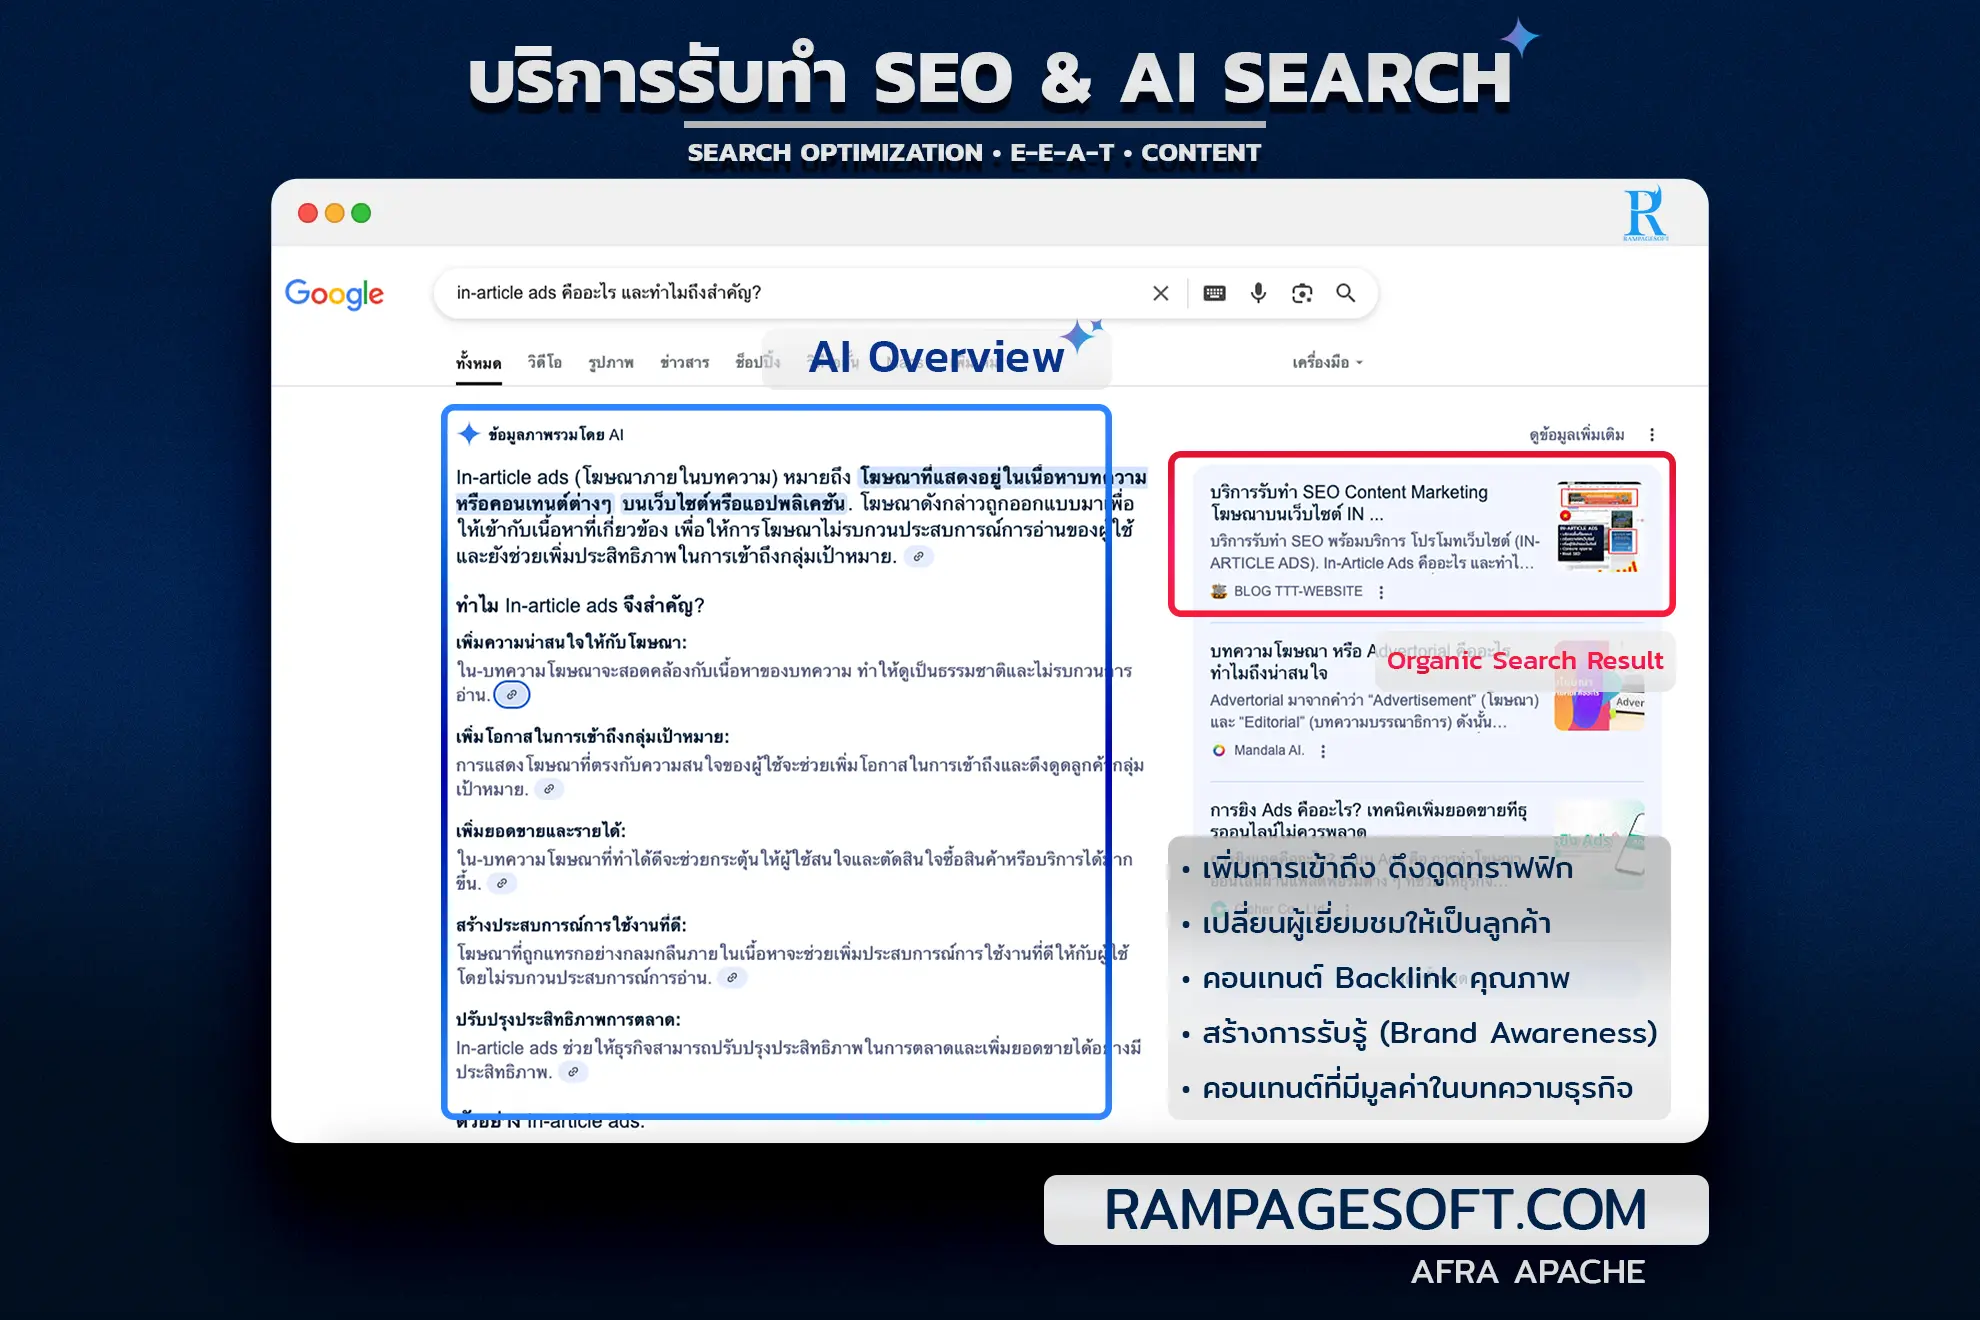Click thumbnail of the SEO Content Marketing result
This screenshot has width=1980, height=1320.
point(1600,527)
